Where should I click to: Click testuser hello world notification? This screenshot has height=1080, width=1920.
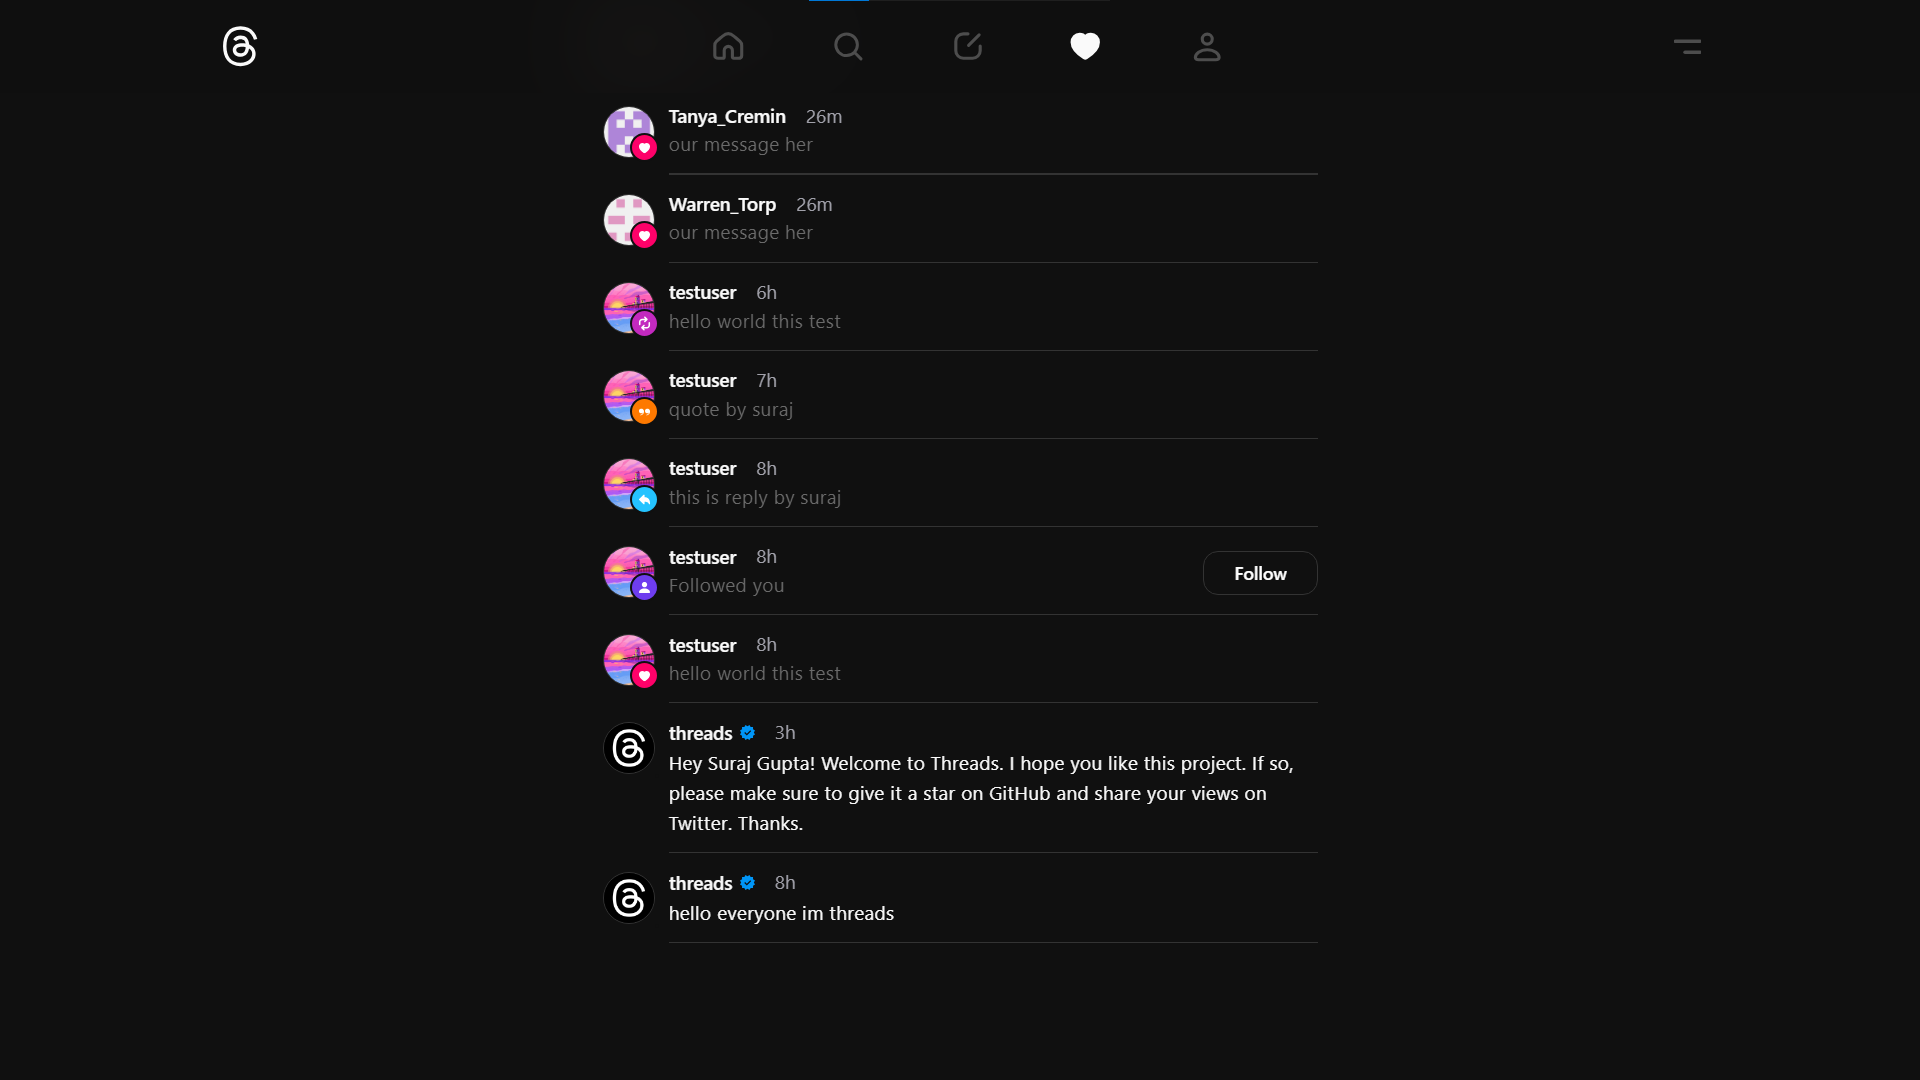959,306
